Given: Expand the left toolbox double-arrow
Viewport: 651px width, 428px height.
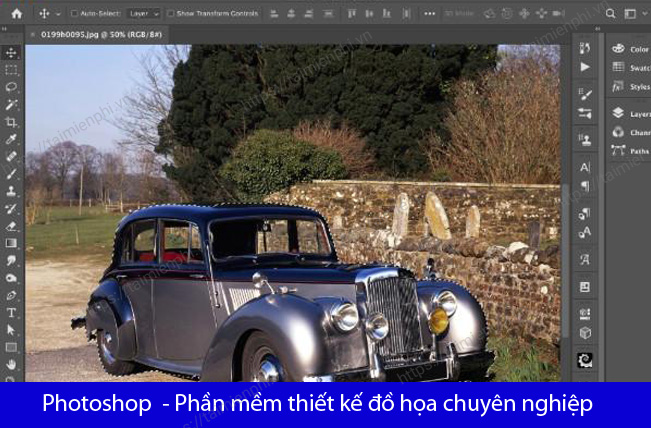Looking at the screenshot, I should [x=4, y=29].
